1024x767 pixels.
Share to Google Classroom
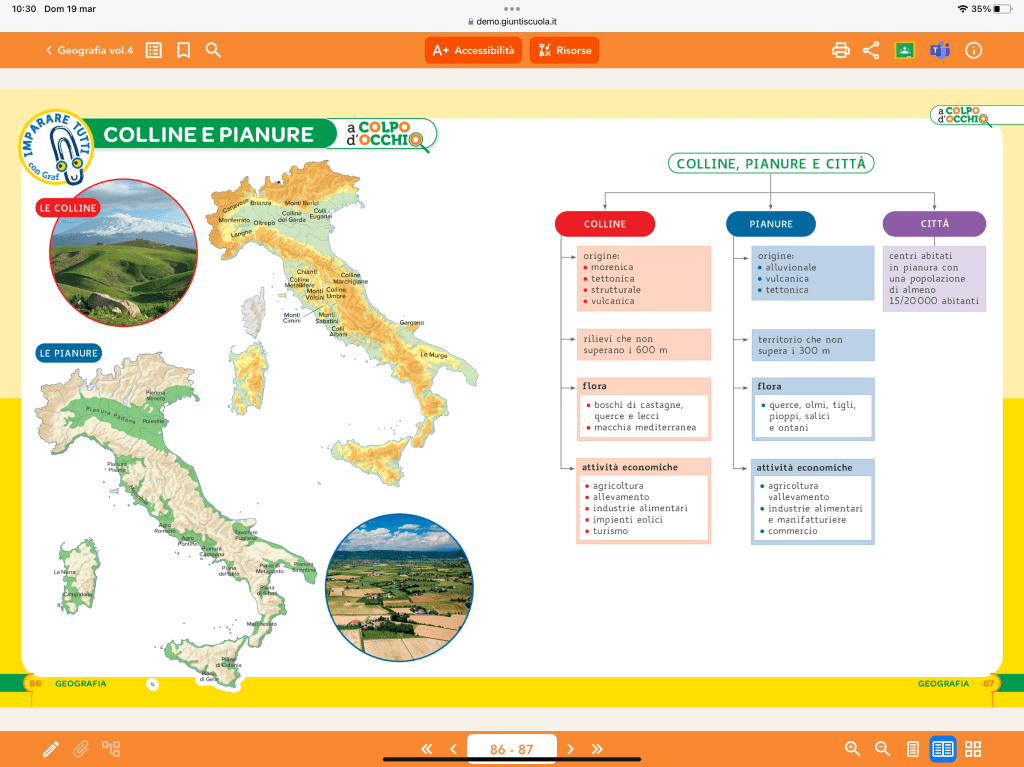point(905,50)
